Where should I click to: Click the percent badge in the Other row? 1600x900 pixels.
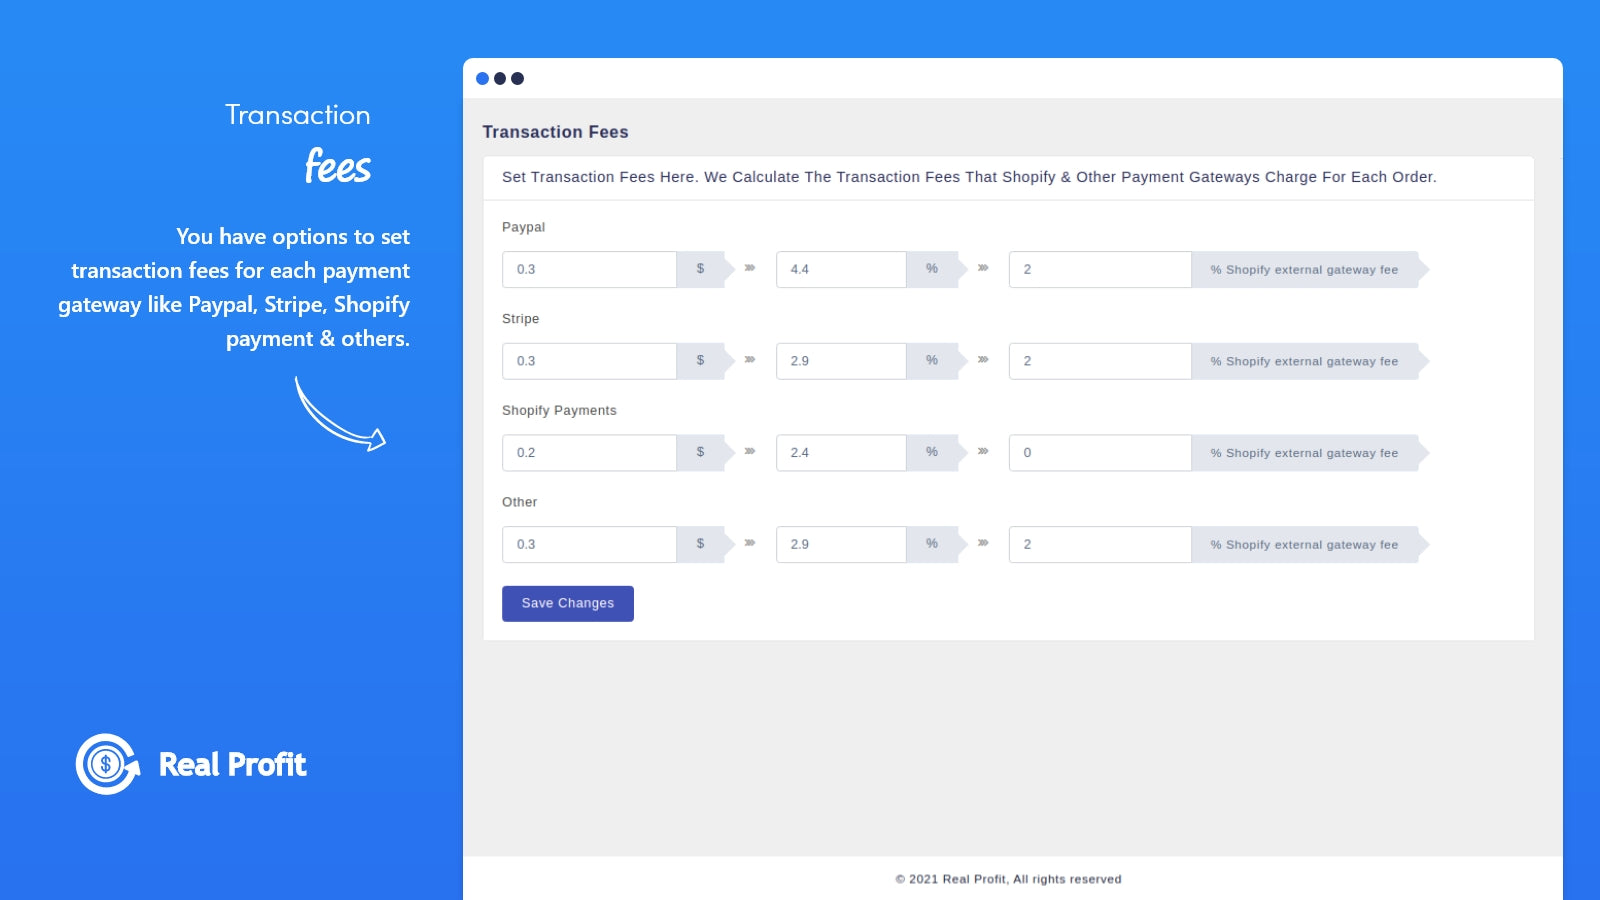tap(932, 544)
